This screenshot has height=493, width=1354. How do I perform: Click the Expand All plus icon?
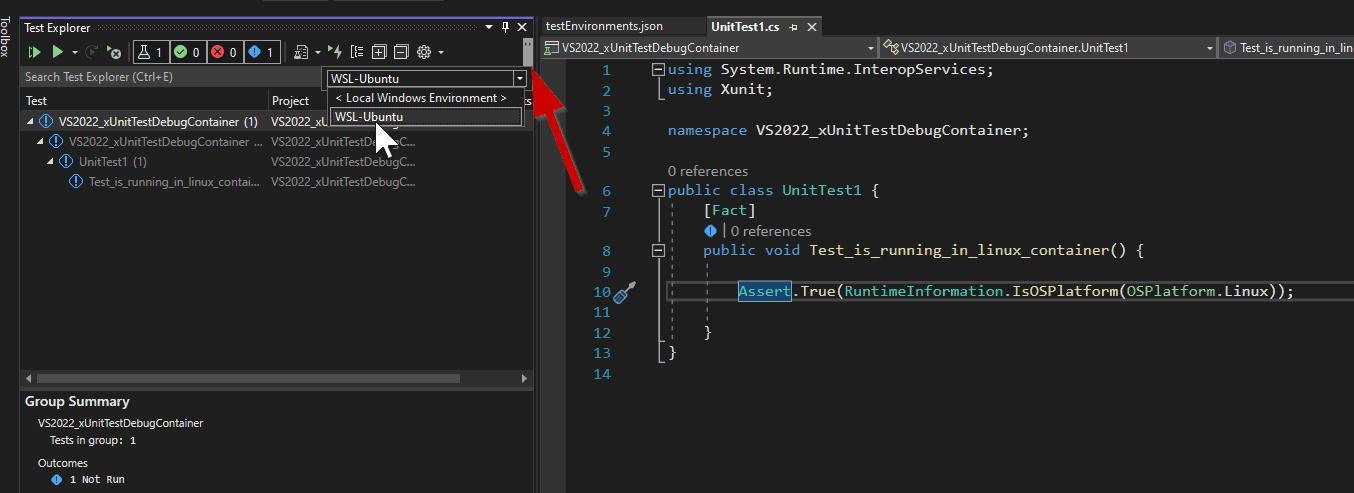tap(379, 52)
